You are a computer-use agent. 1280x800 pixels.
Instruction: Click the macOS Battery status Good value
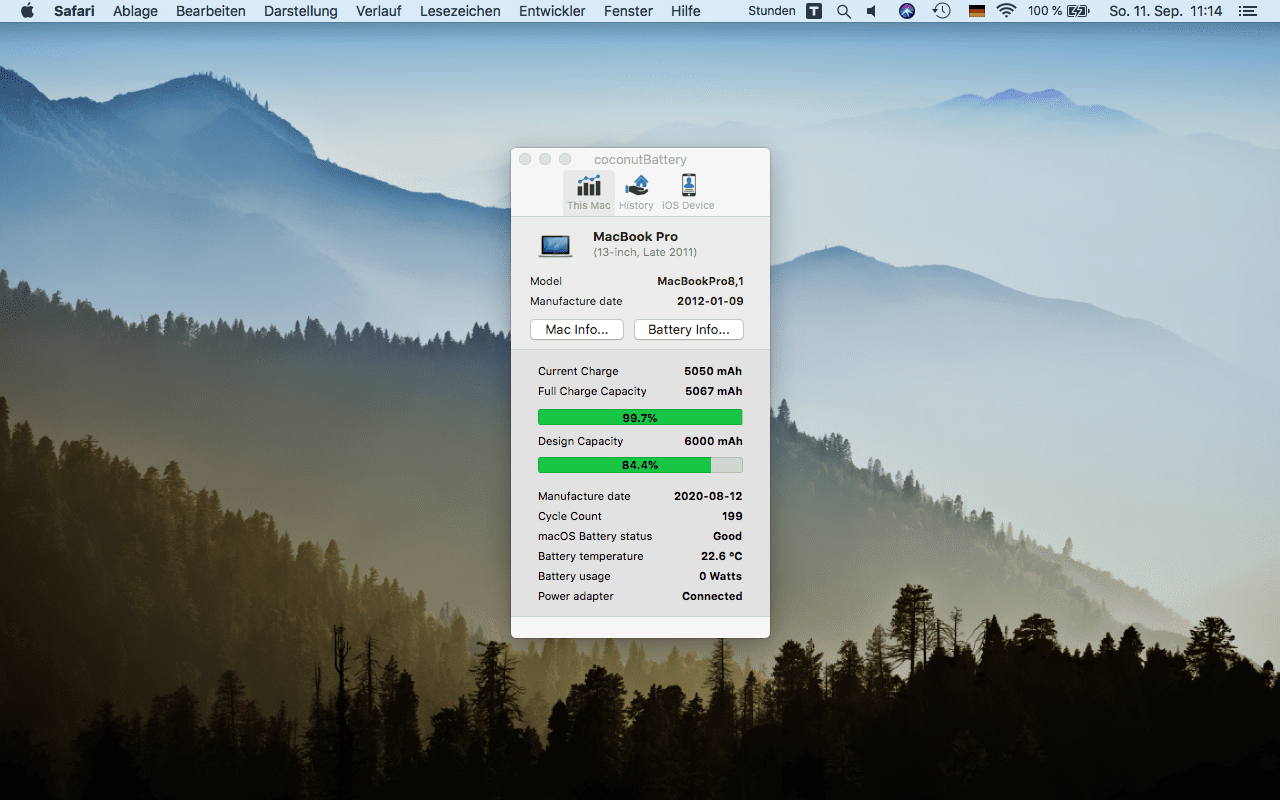tap(727, 536)
